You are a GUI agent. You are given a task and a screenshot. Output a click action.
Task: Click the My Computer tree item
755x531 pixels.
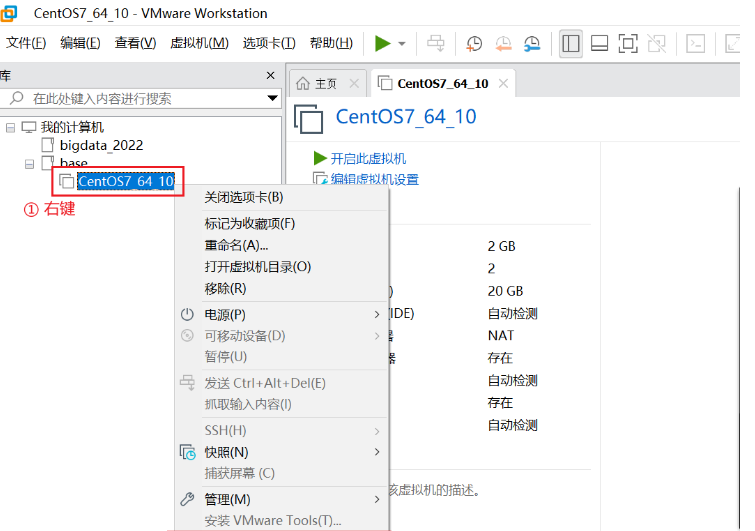[72, 127]
